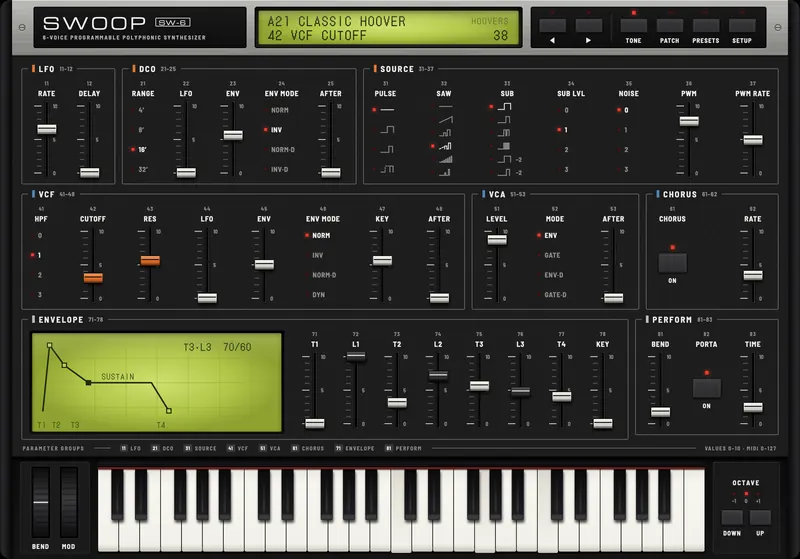This screenshot has width=800, height=559.
Task: Open the Setup page
Action: 742,26
